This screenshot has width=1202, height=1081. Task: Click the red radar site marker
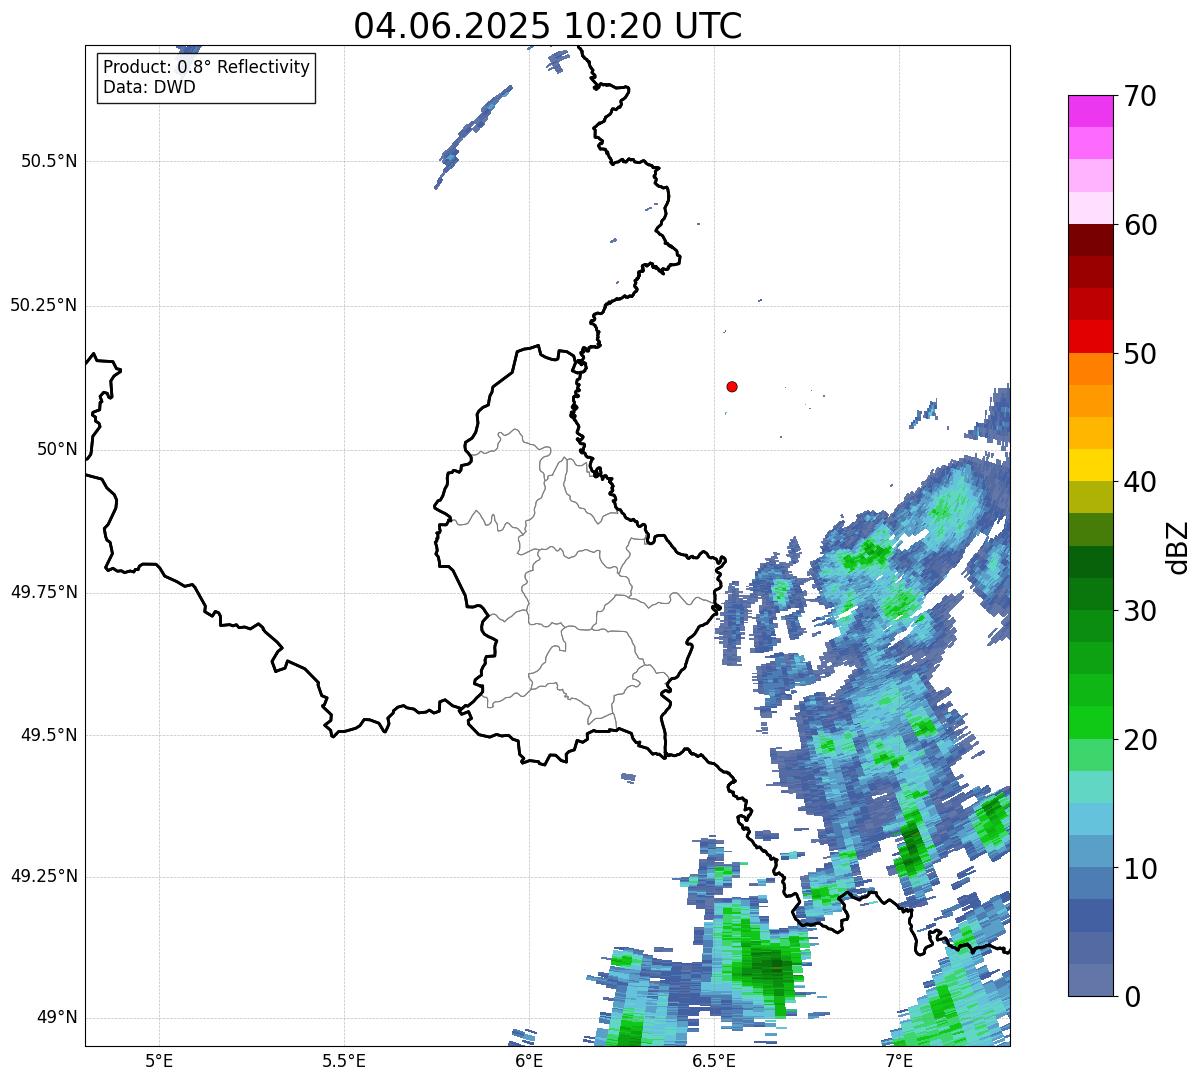(x=732, y=386)
